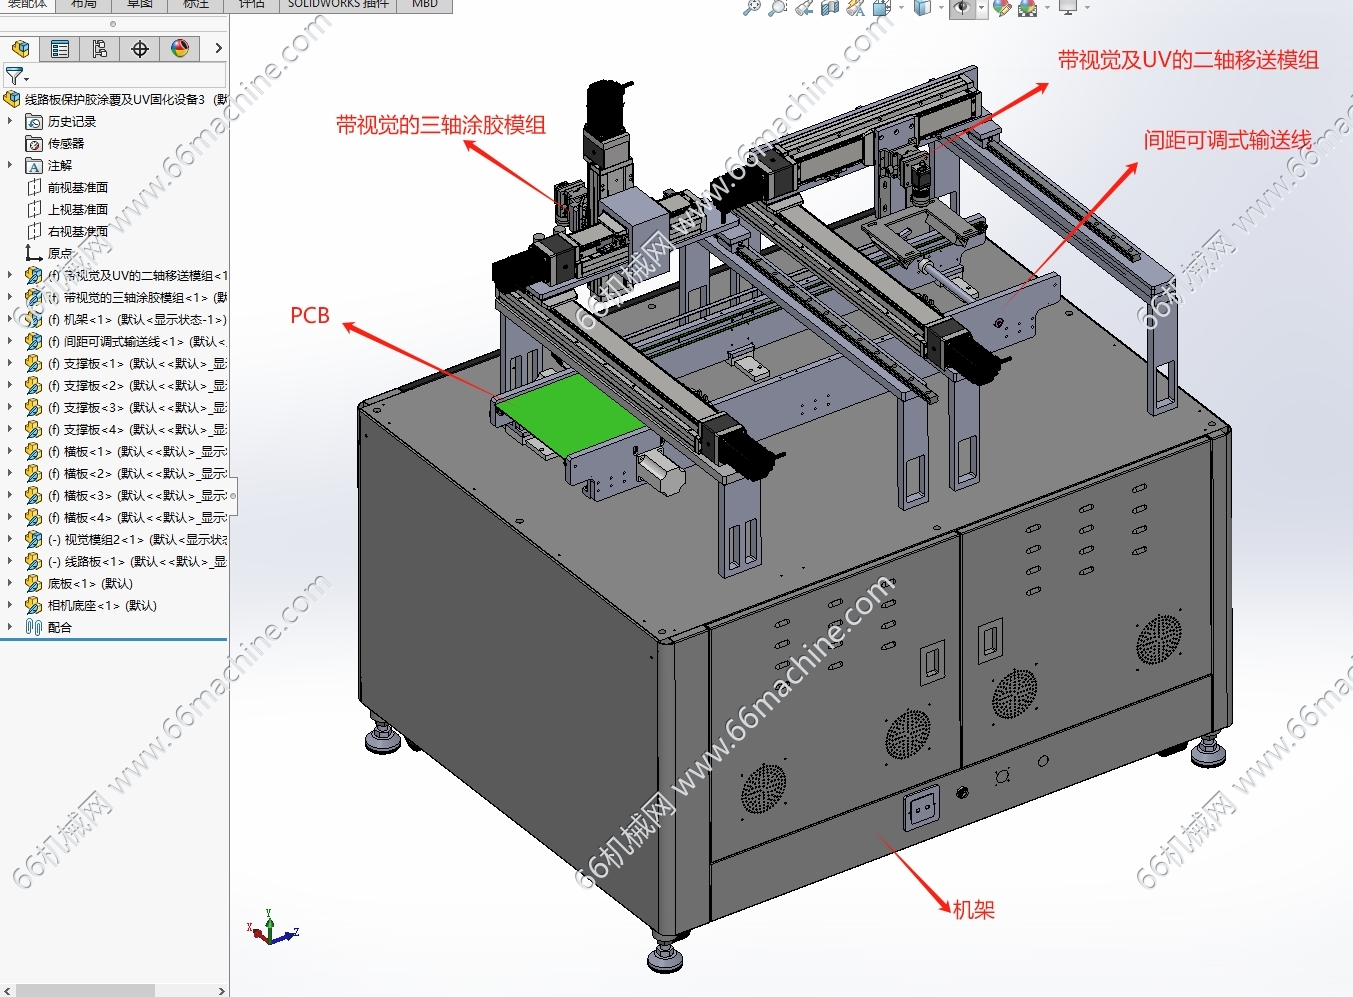Viewport: 1353px width, 997px height.
Task: Open the DimXpertManager crosshair tab
Action: point(140,49)
